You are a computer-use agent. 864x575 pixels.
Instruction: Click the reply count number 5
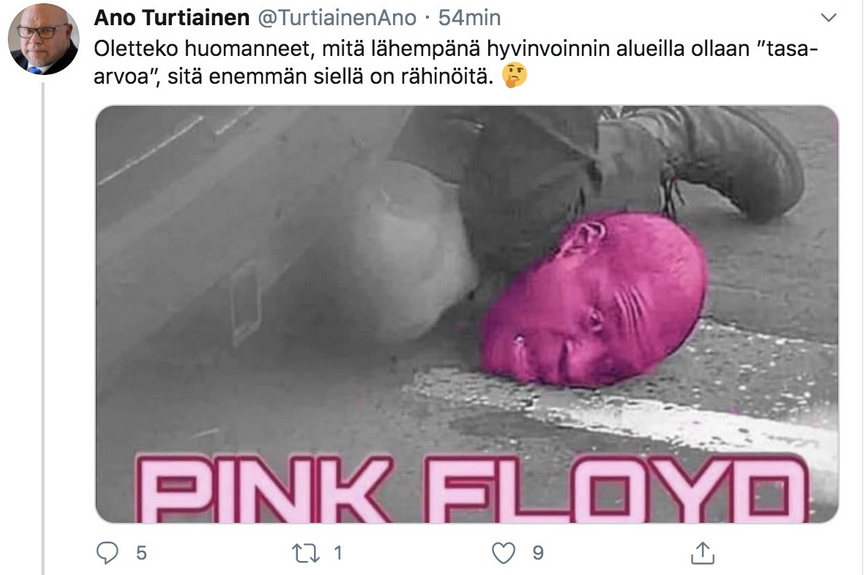pos(141,553)
